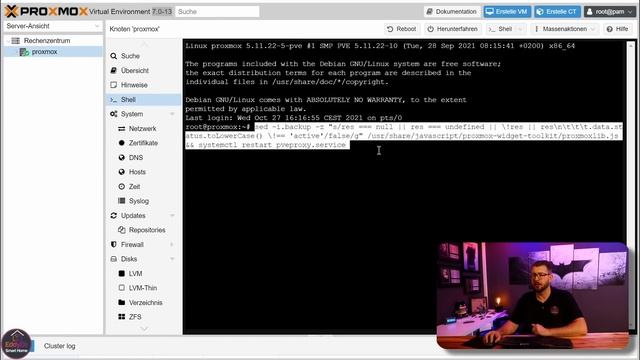The image size is (640, 360).
Task: Click the Netzwerk arrows icon
Action: coord(121,129)
